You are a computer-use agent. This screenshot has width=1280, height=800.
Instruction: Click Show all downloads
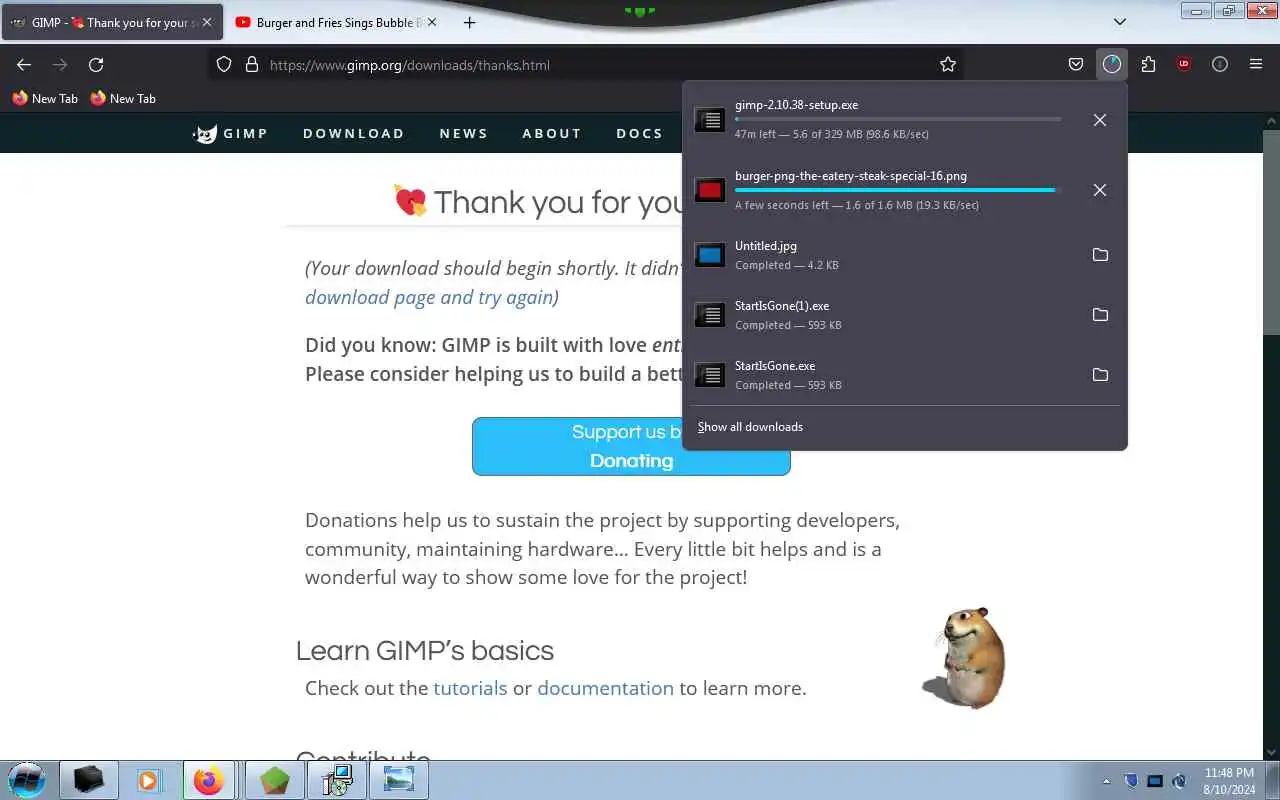coord(750,427)
